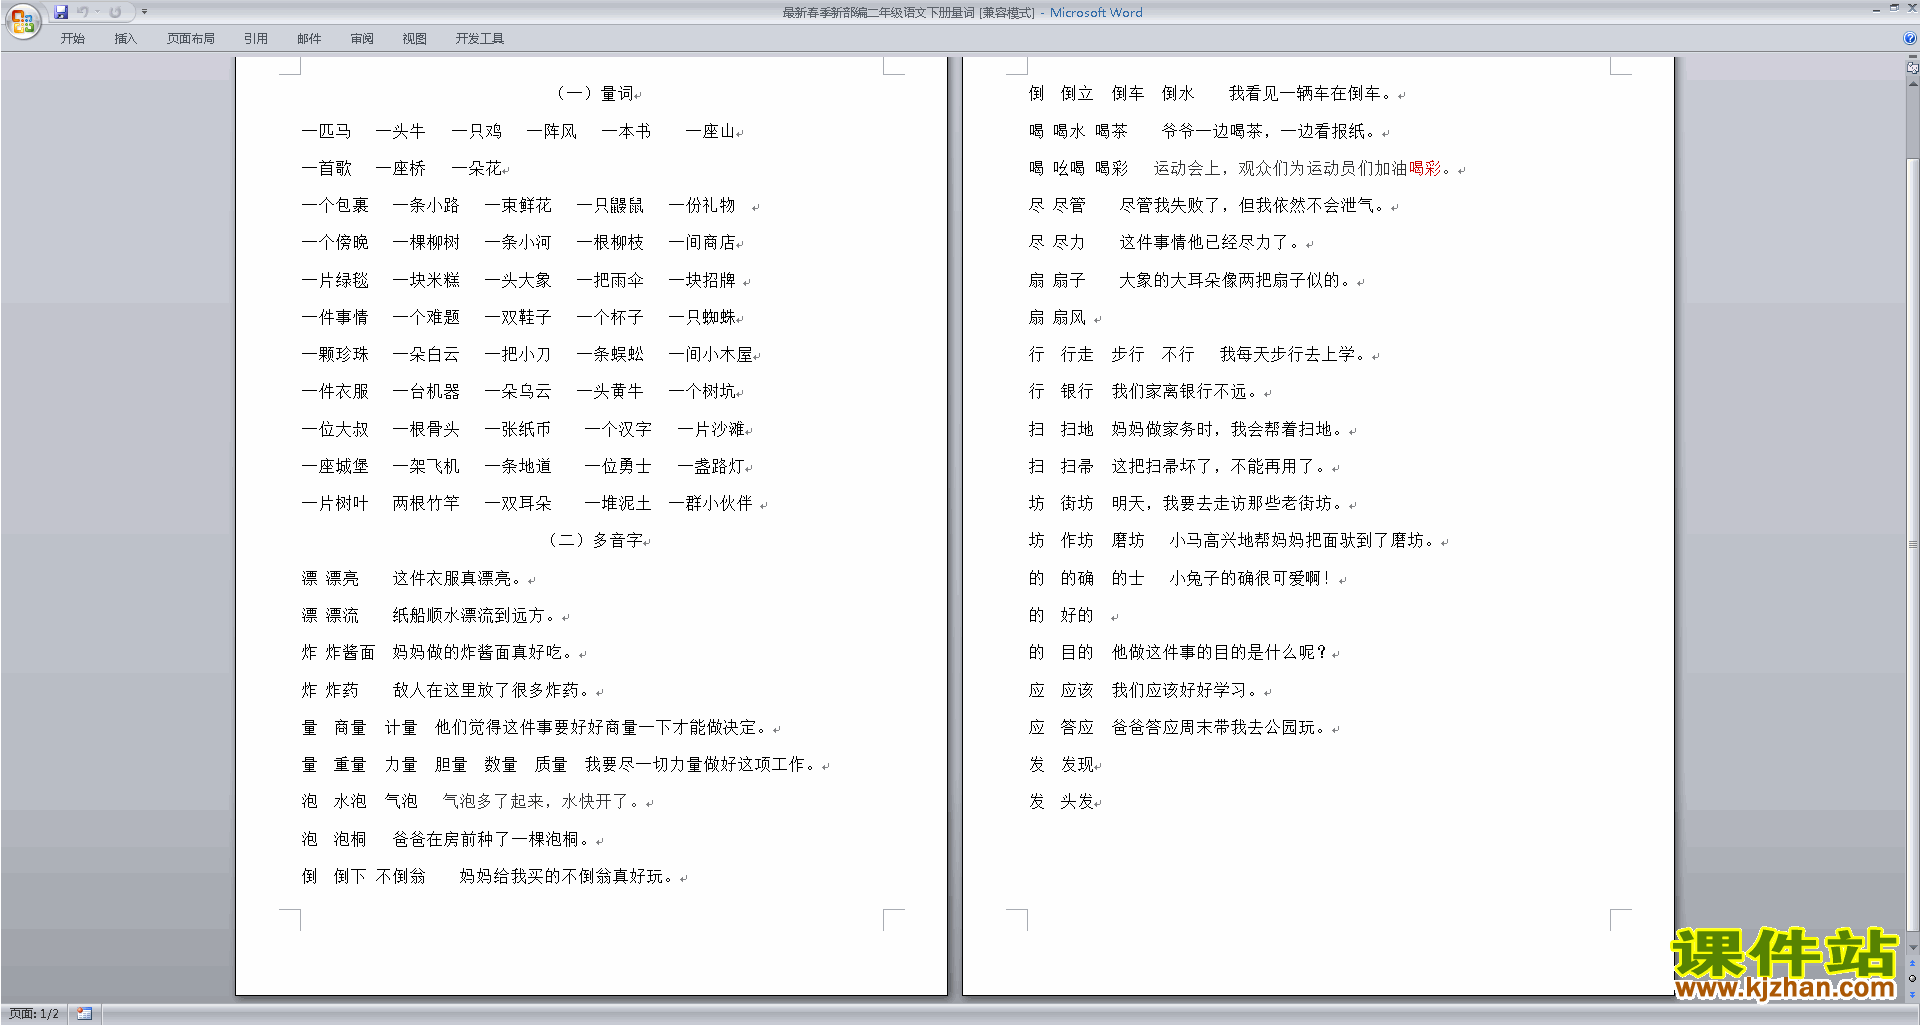Switch to the 引用 tab
This screenshot has width=1920, height=1025.
256,39
